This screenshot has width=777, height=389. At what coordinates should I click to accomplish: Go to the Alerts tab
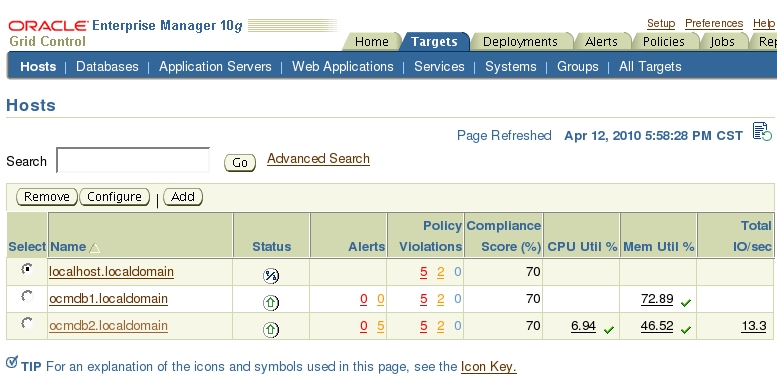coord(602,42)
